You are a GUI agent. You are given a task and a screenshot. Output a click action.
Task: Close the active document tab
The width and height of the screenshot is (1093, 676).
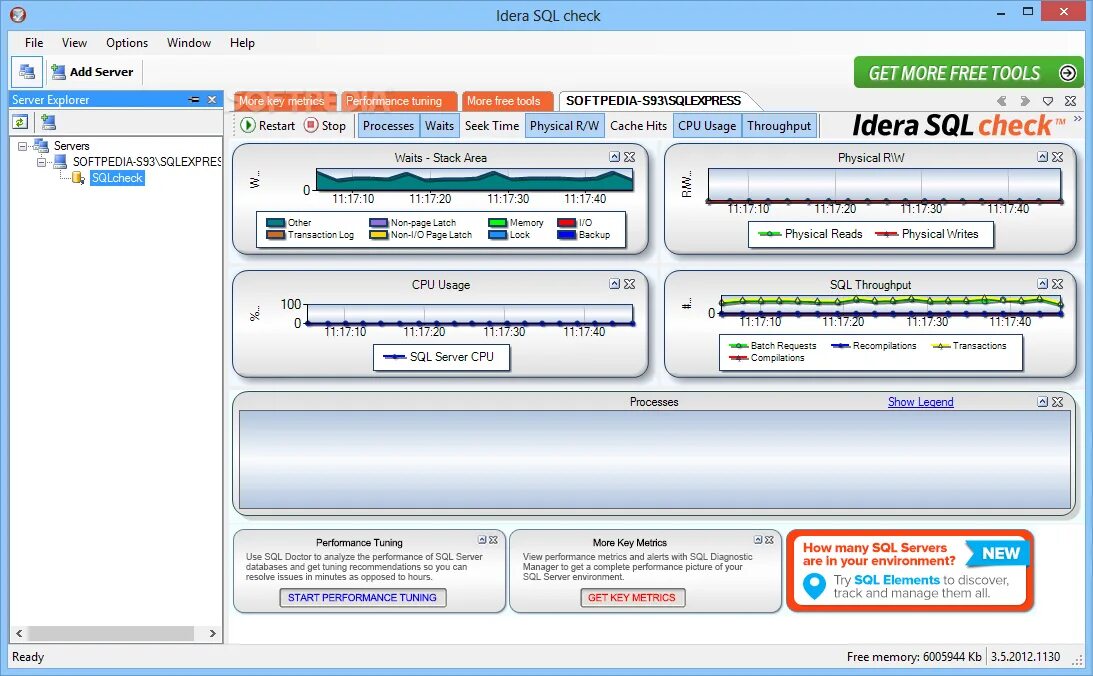(x=1071, y=101)
